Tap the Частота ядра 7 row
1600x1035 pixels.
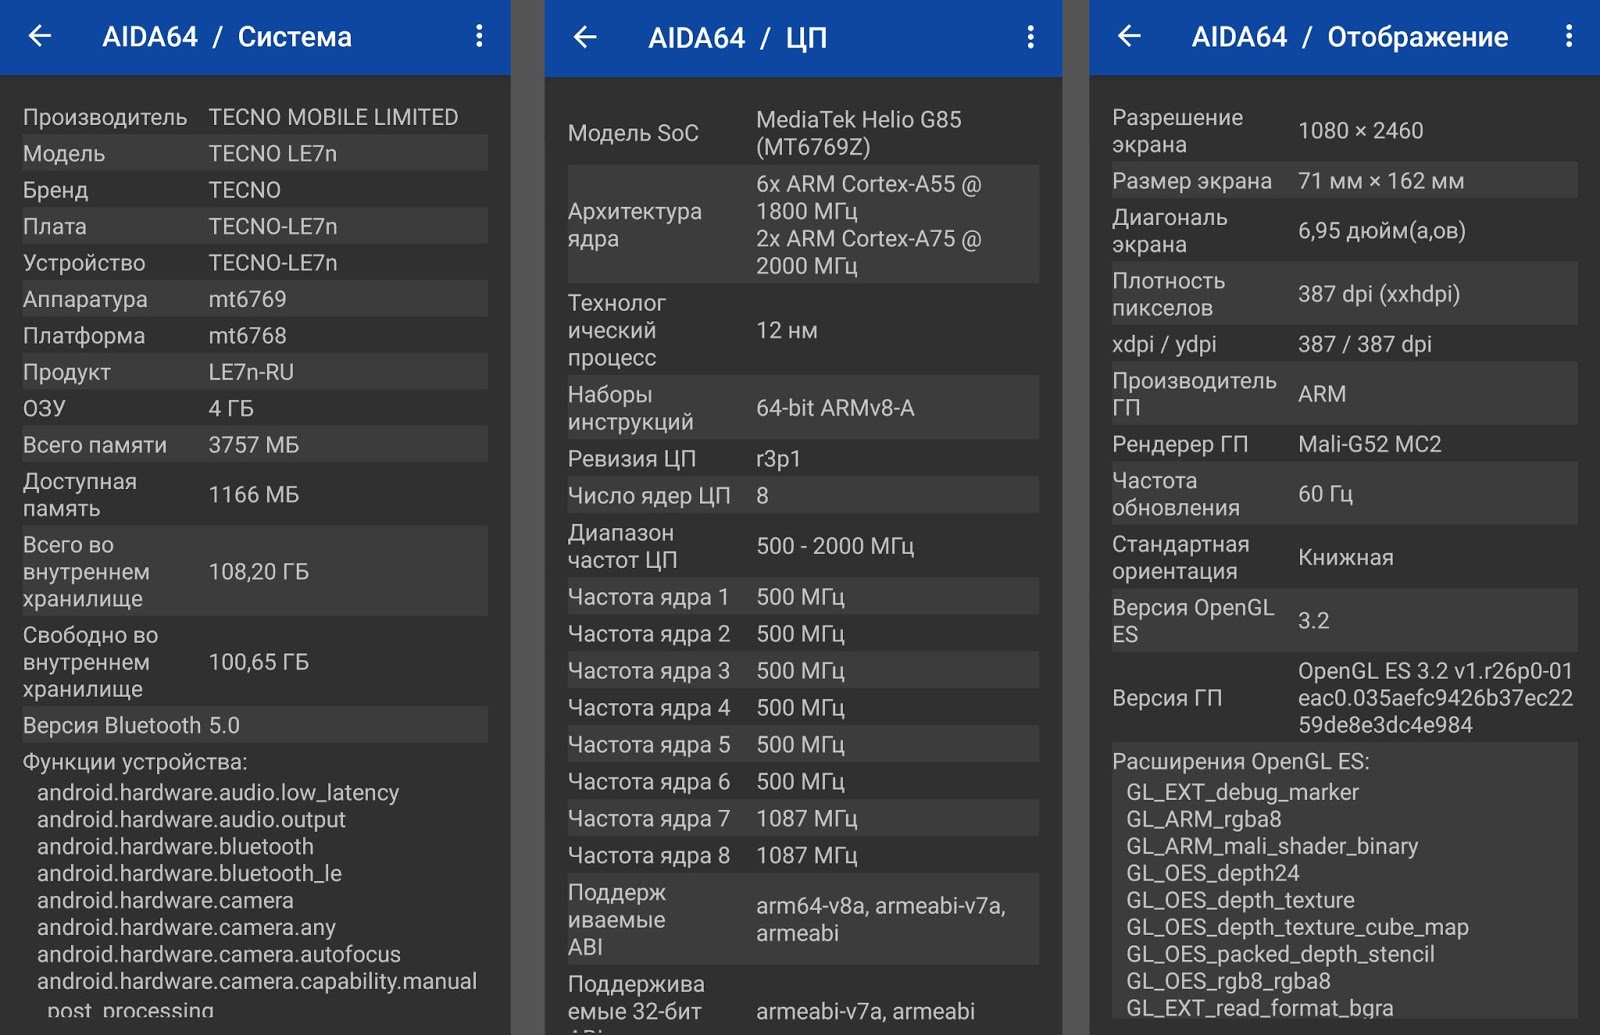[x=802, y=818]
